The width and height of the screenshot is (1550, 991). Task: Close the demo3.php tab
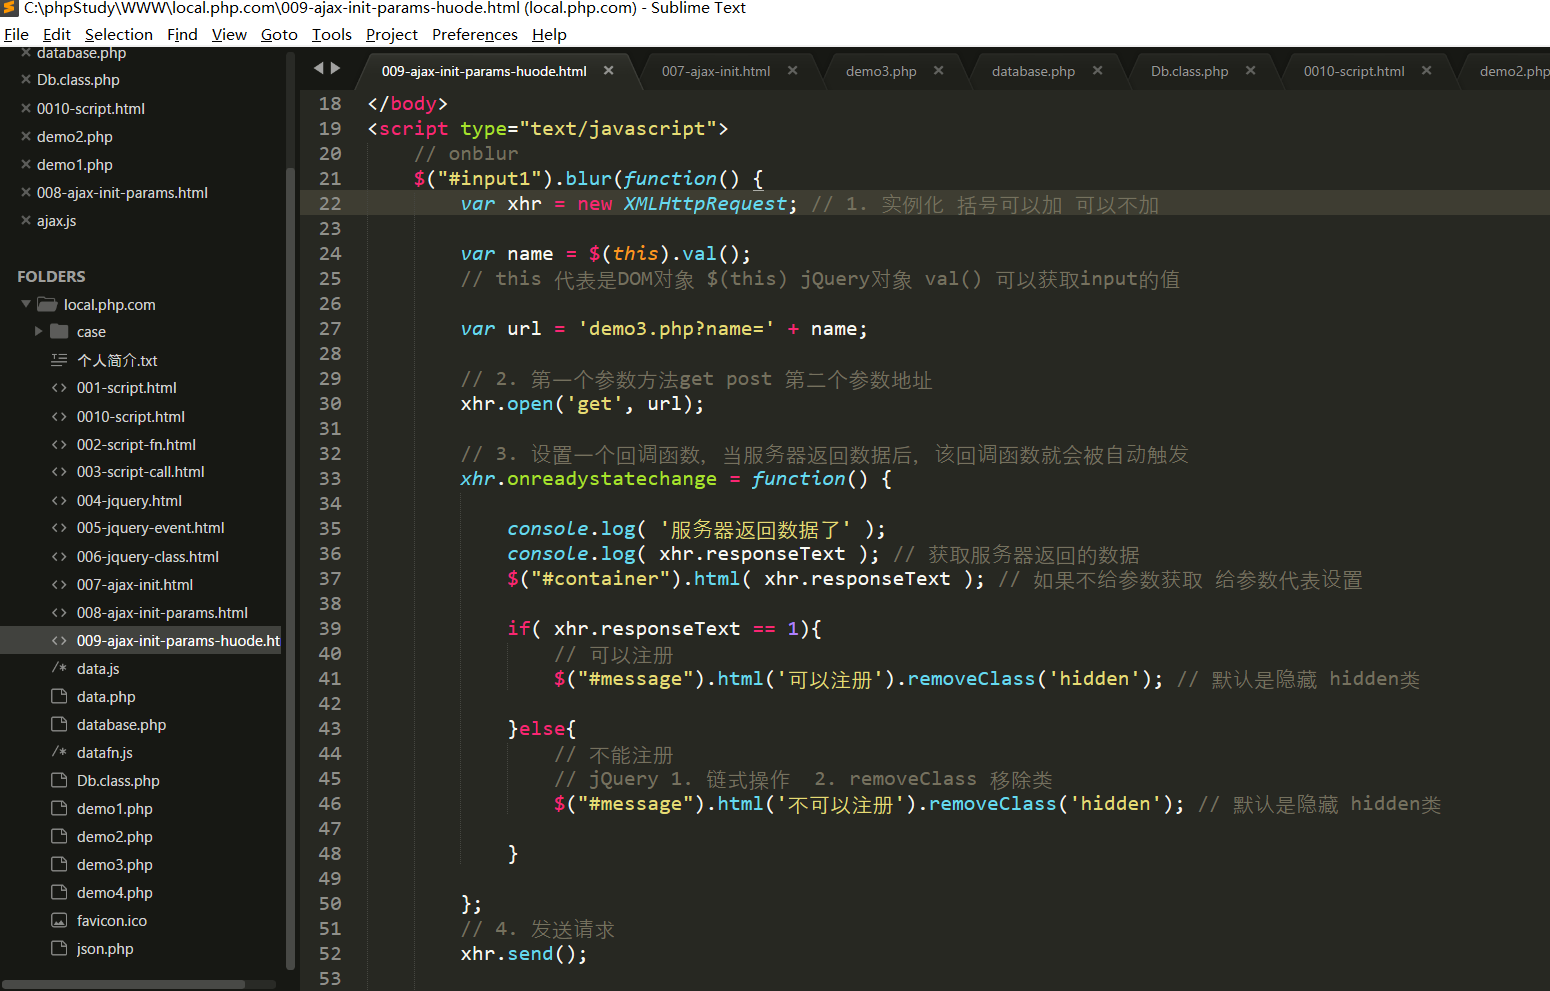tap(938, 71)
